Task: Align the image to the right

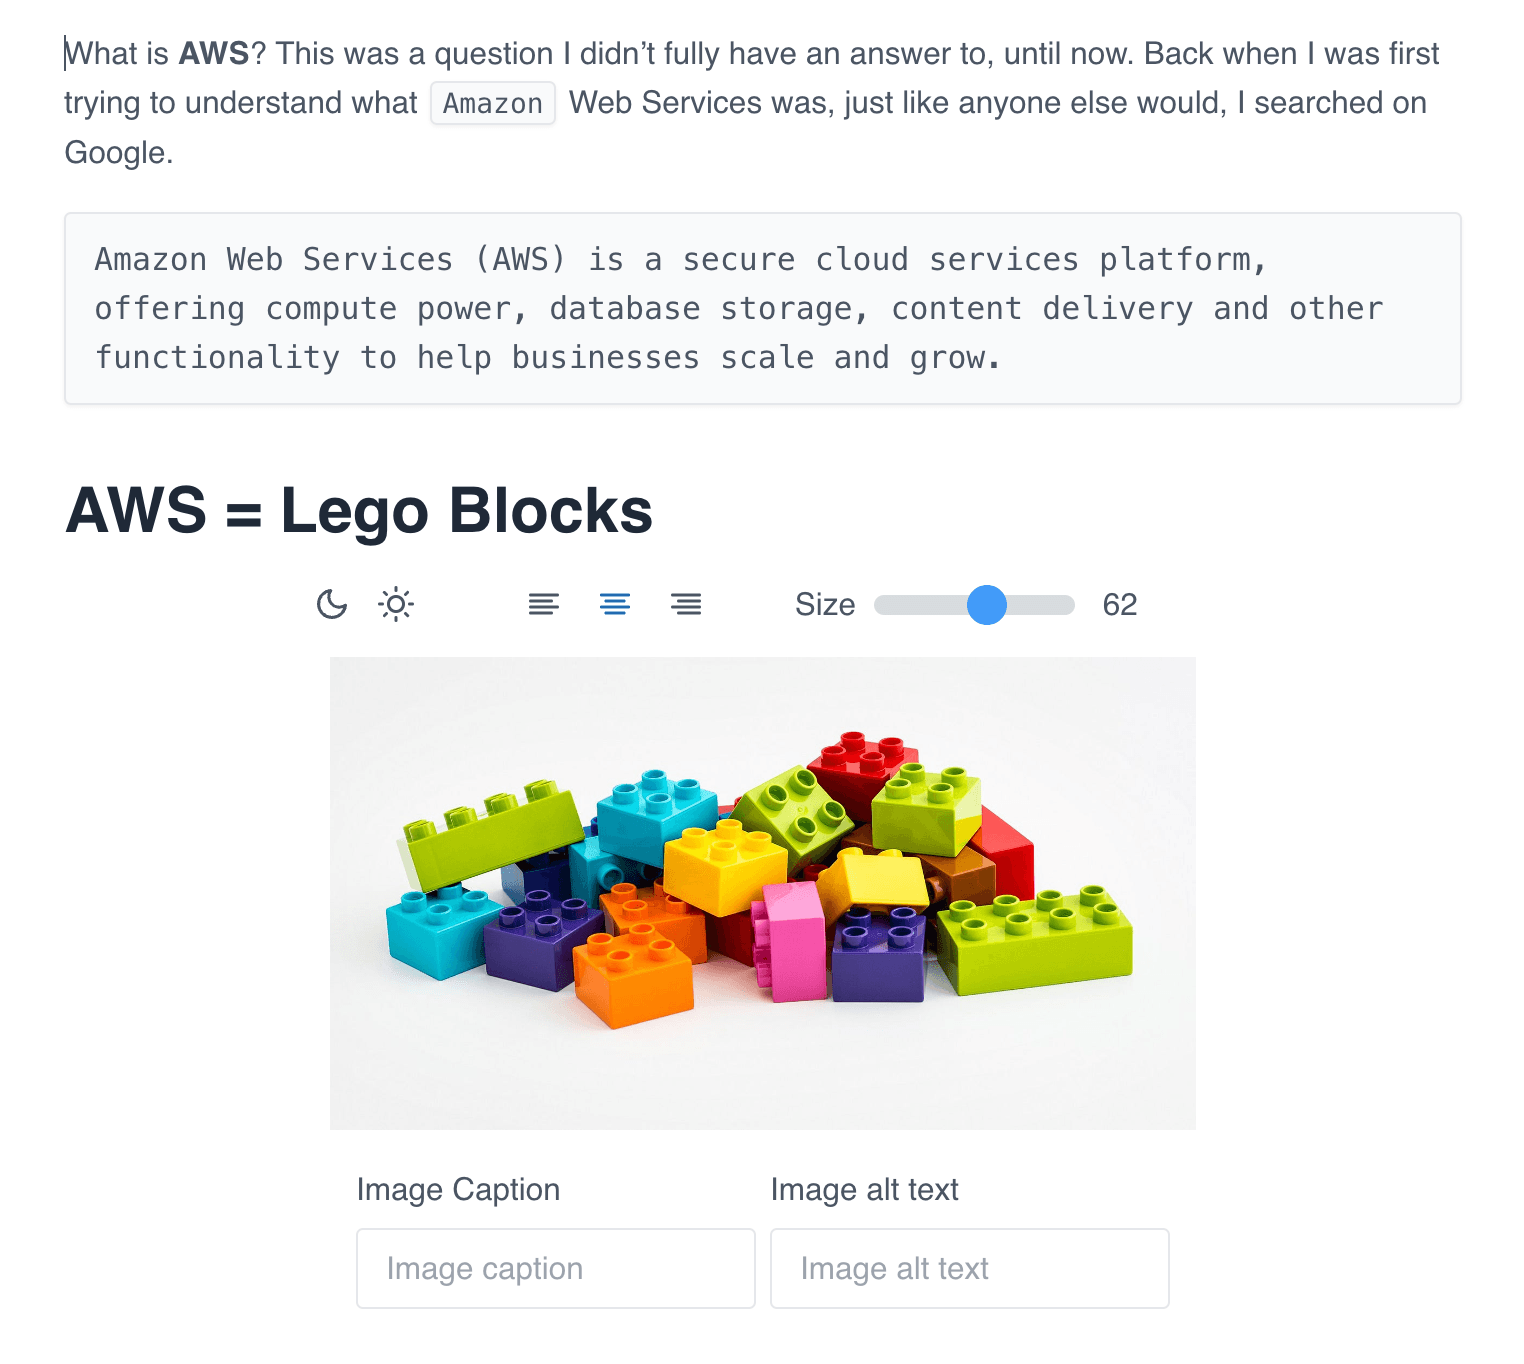Action: 686,604
